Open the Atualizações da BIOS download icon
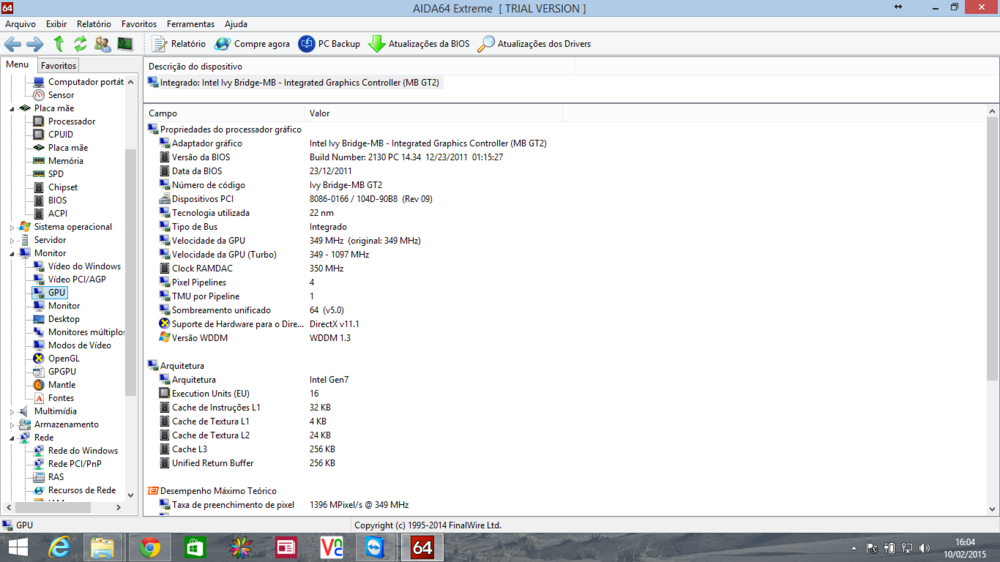This screenshot has height=562, width=1000. [377, 44]
